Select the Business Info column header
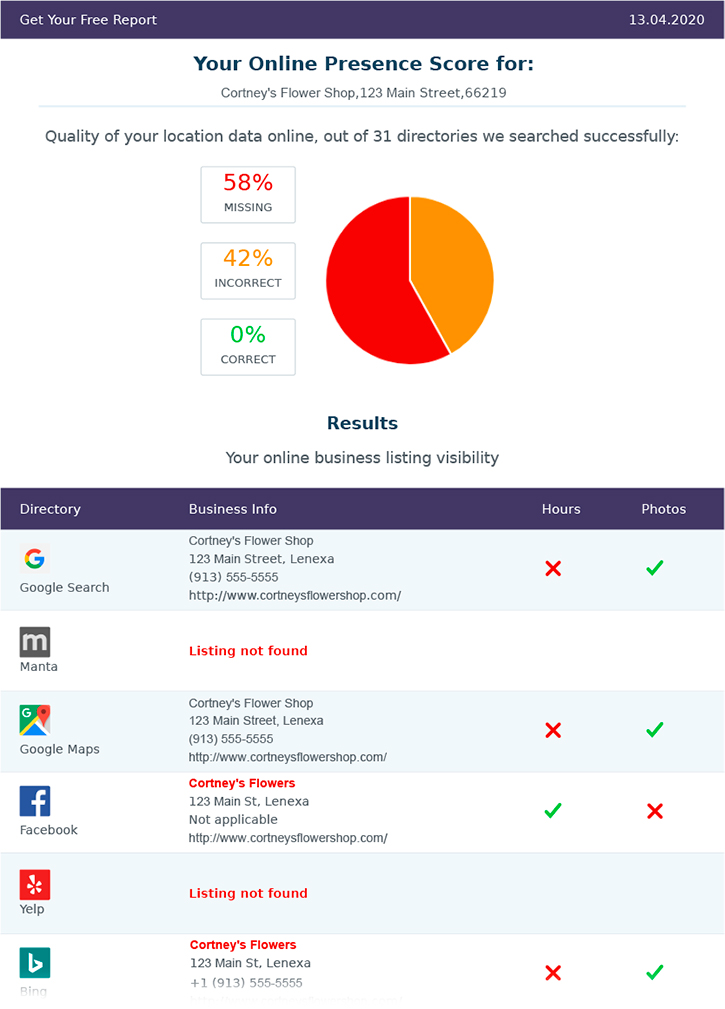Image resolution: width=725 pixels, height=1009 pixels. click(233, 509)
